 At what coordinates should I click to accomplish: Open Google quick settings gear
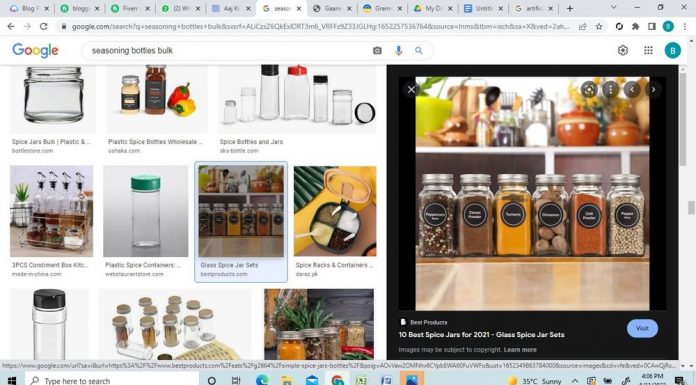pos(623,50)
